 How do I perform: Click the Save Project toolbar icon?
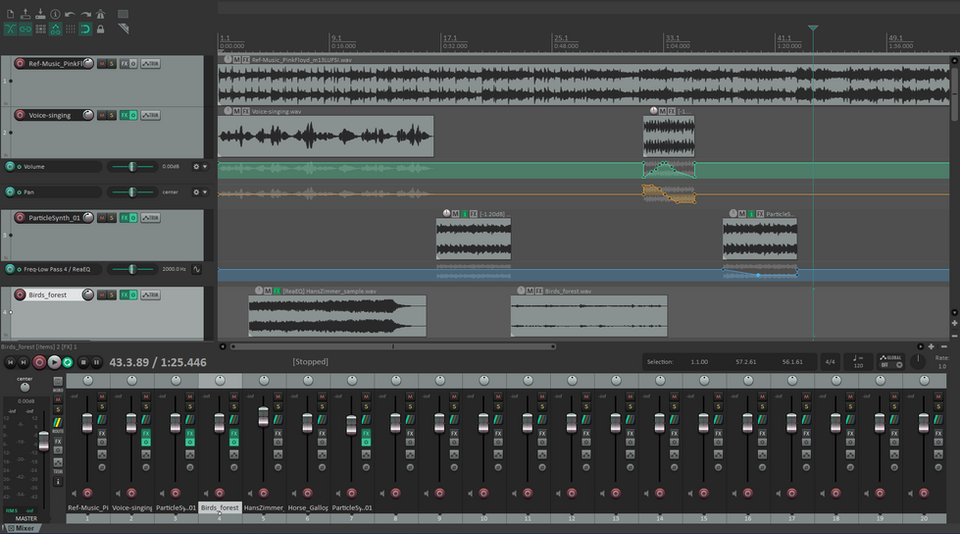[40, 14]
